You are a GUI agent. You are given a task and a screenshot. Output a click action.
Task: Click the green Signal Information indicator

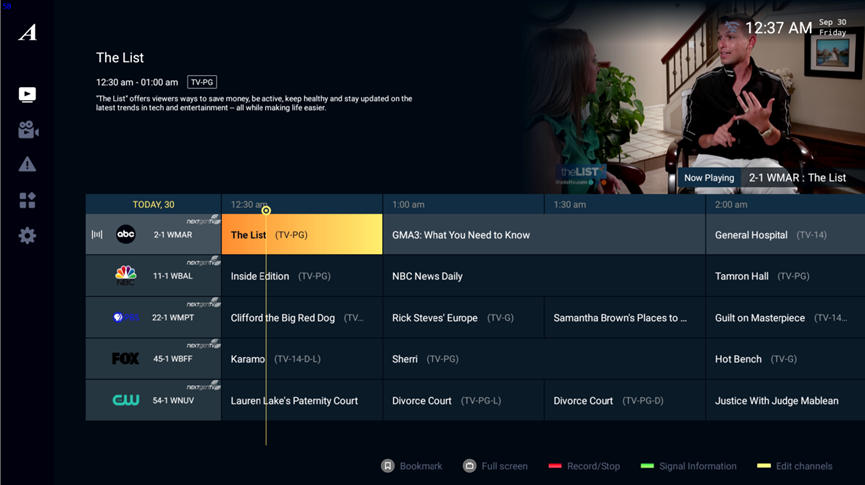click(647, 466)
